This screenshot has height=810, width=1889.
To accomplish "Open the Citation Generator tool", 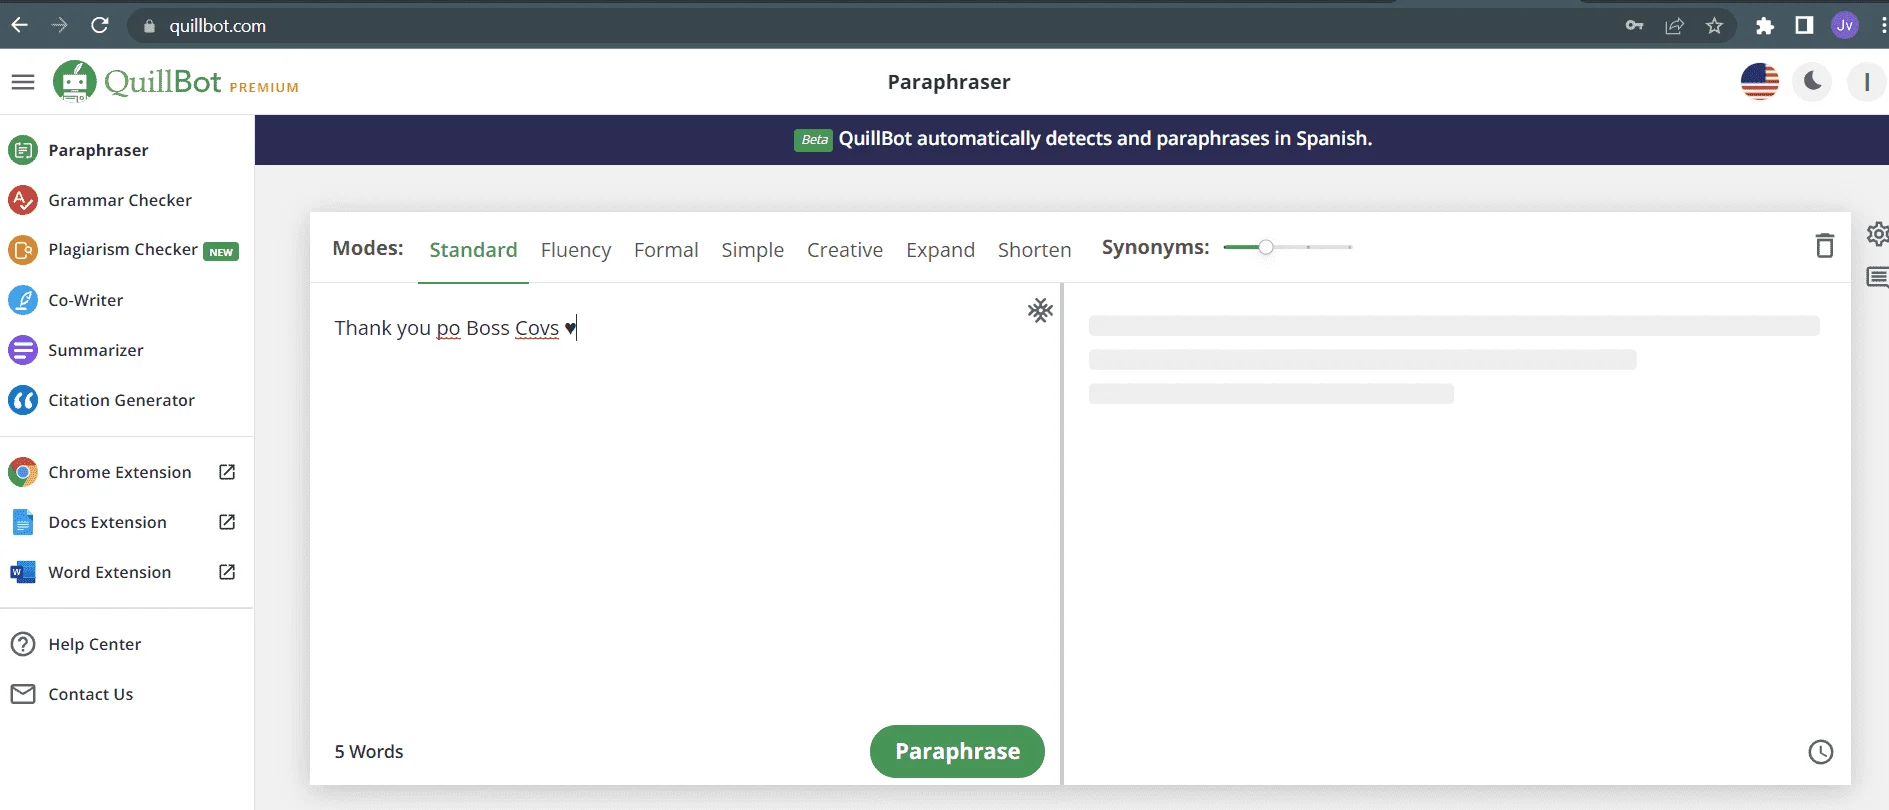I will point(101,400).
